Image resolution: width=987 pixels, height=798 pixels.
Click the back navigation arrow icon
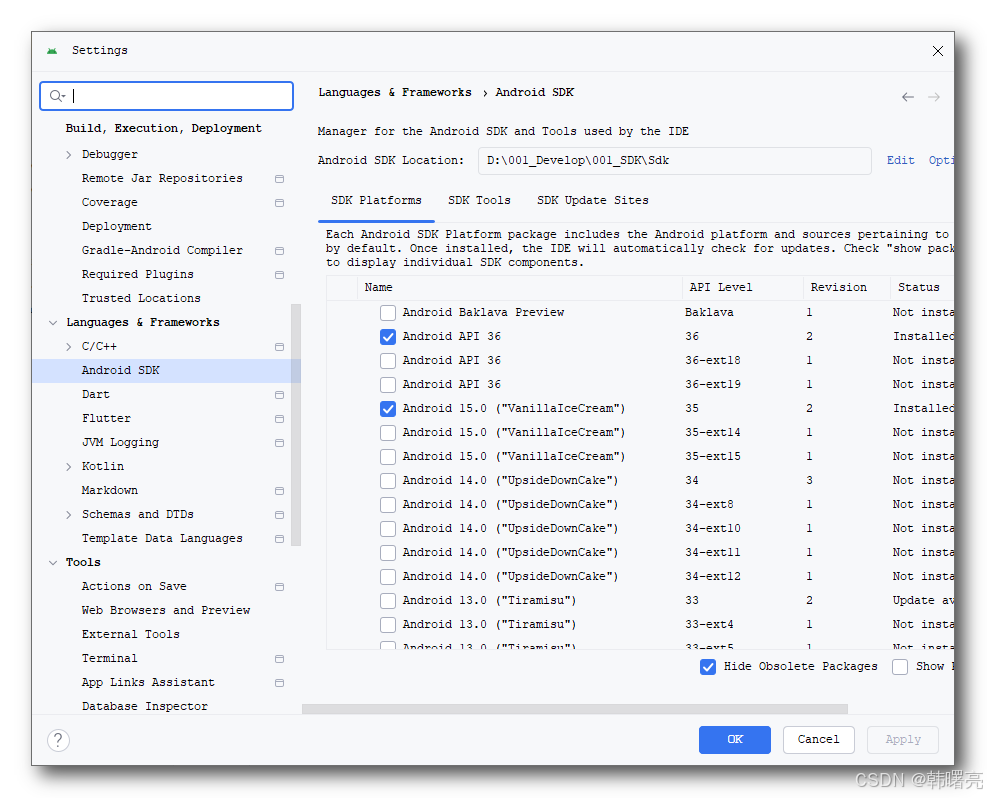[907, 97]
